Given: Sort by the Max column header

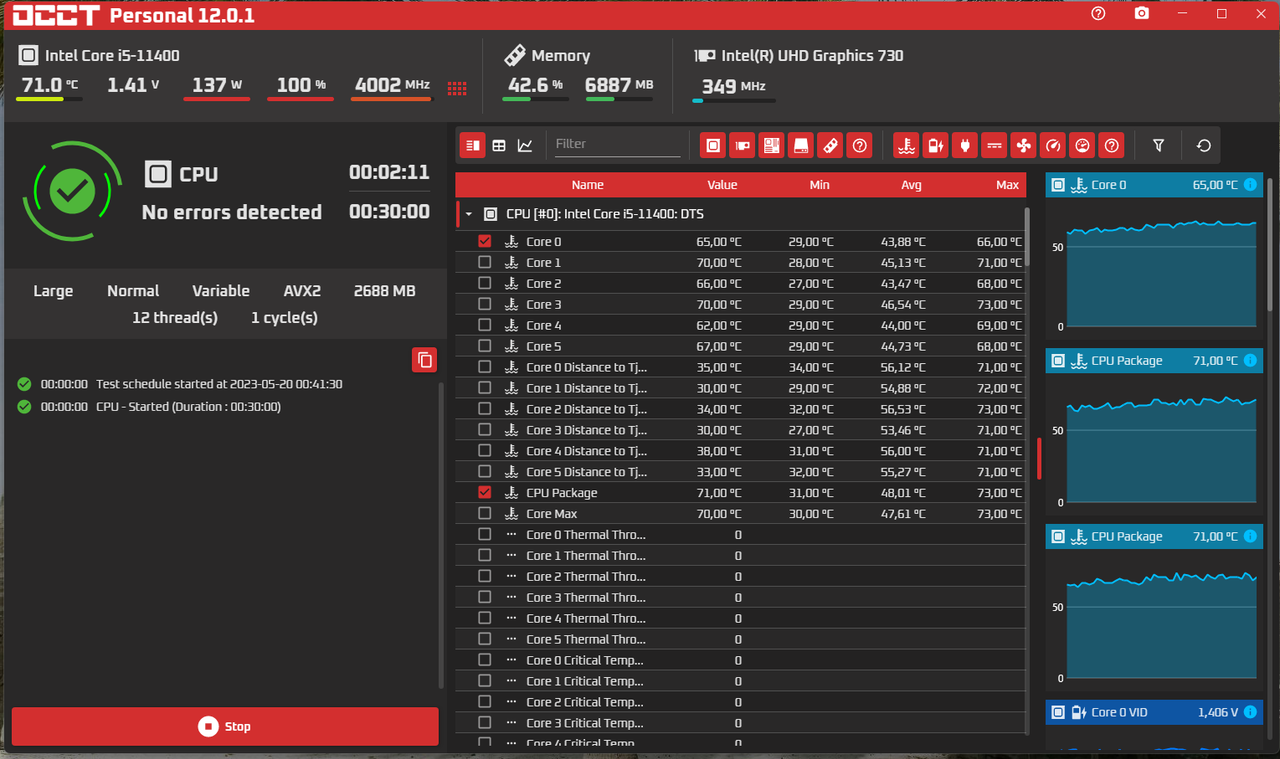Looking at the screenshot, I should pos(1007,185).
